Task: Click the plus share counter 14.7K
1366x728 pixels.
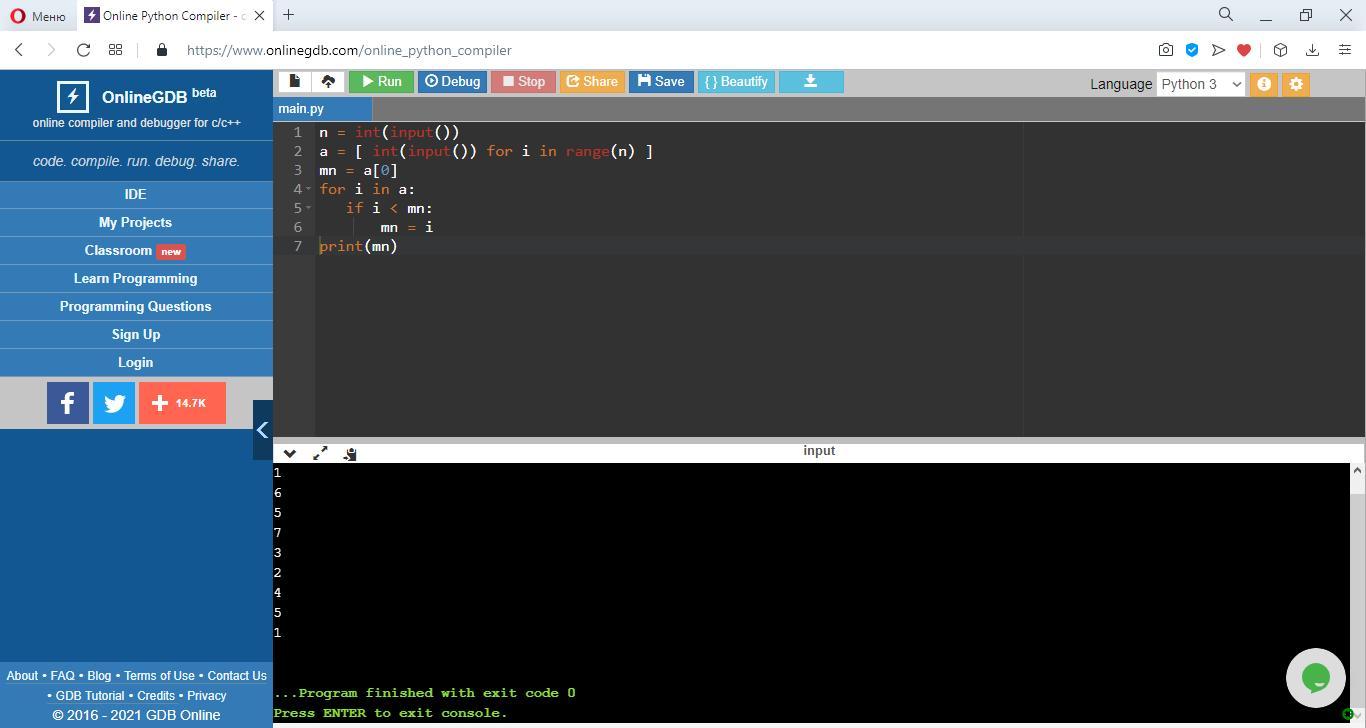Action: click(x=182, y=403)
